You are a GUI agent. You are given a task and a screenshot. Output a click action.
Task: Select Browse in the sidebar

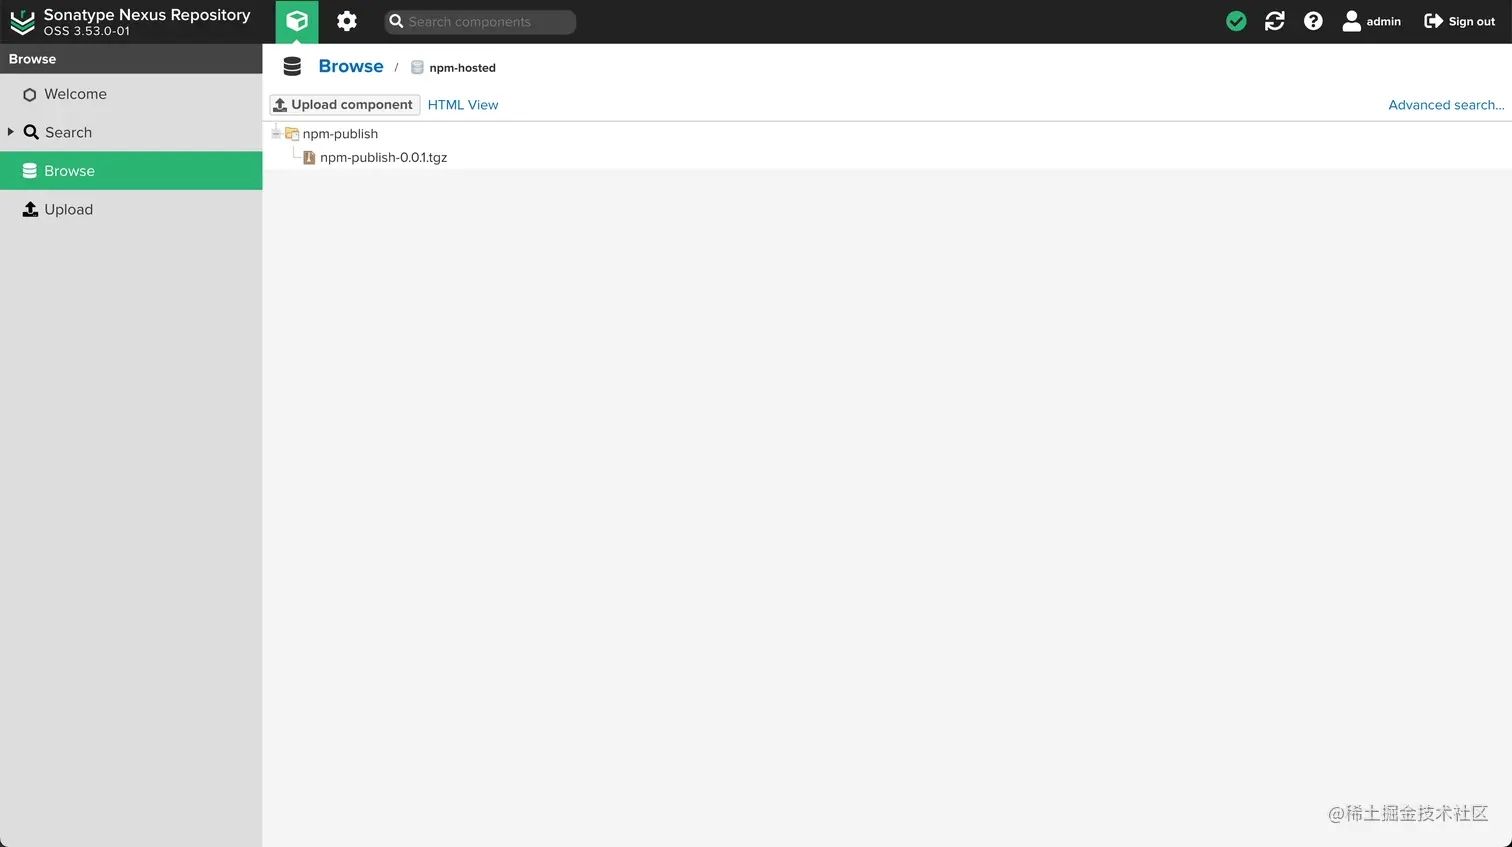(x=131, y=171)
